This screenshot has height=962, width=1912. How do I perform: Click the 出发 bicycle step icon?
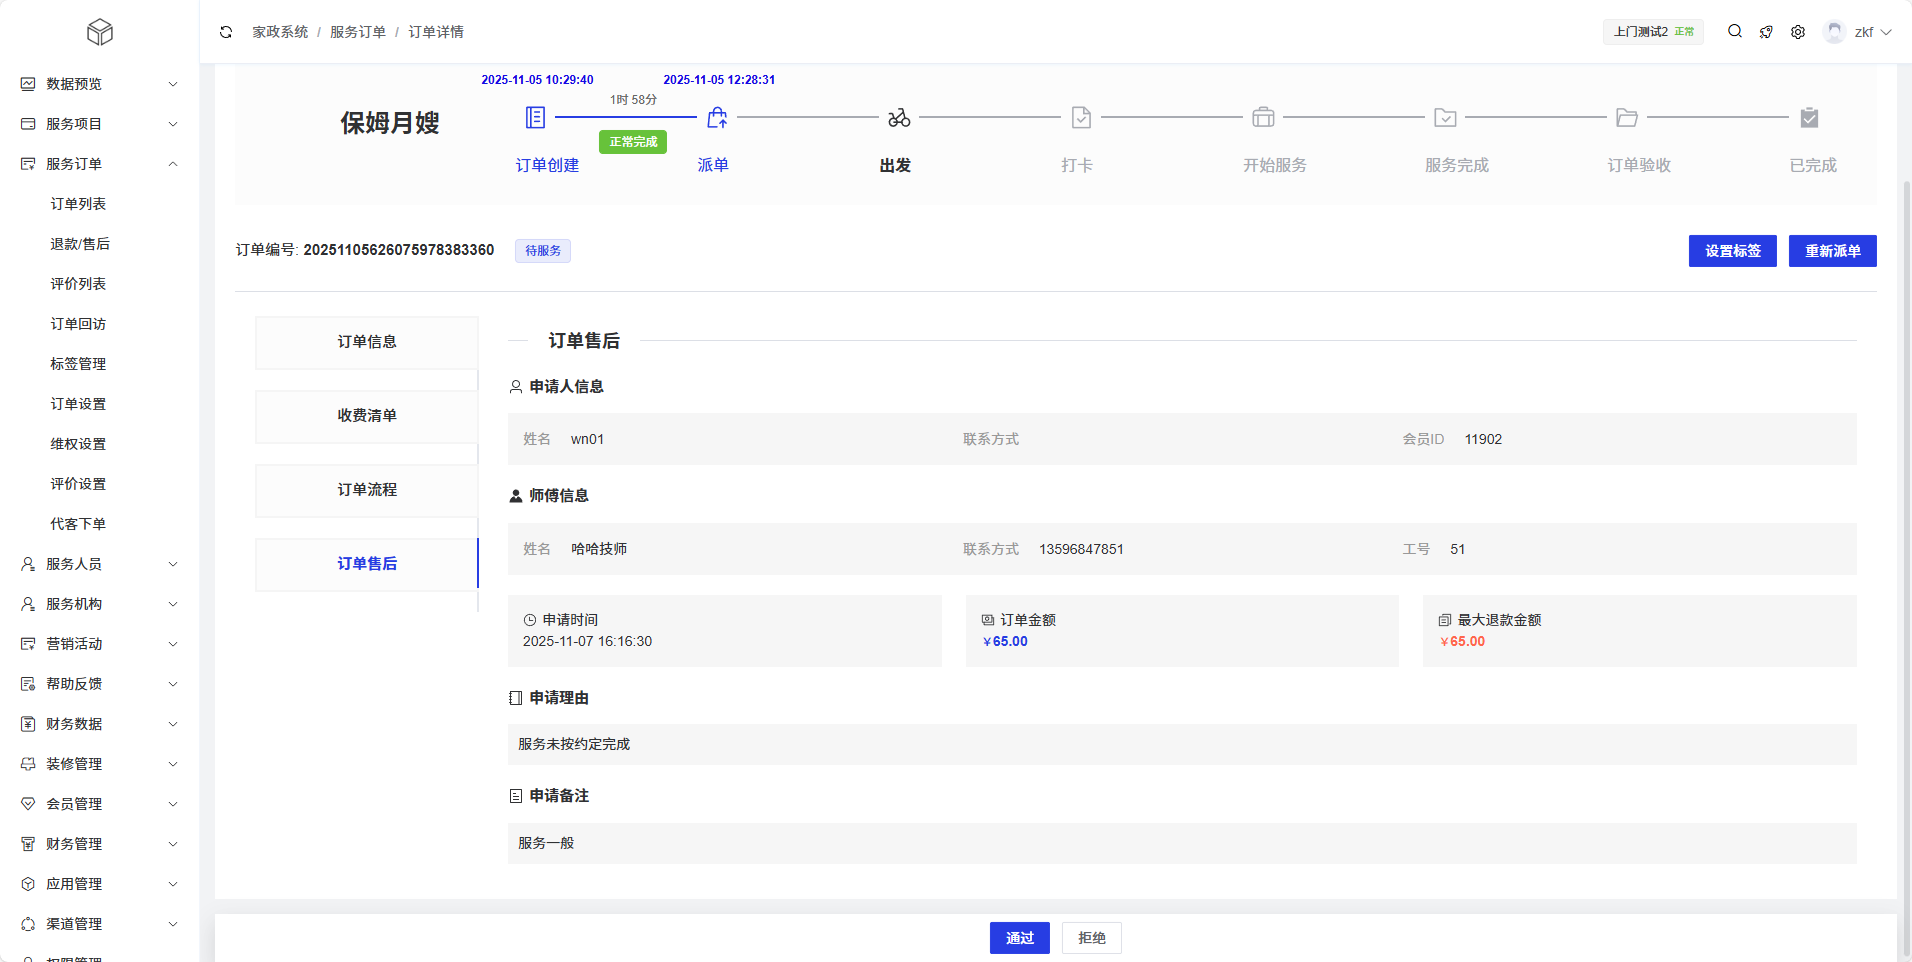[899, 118]
